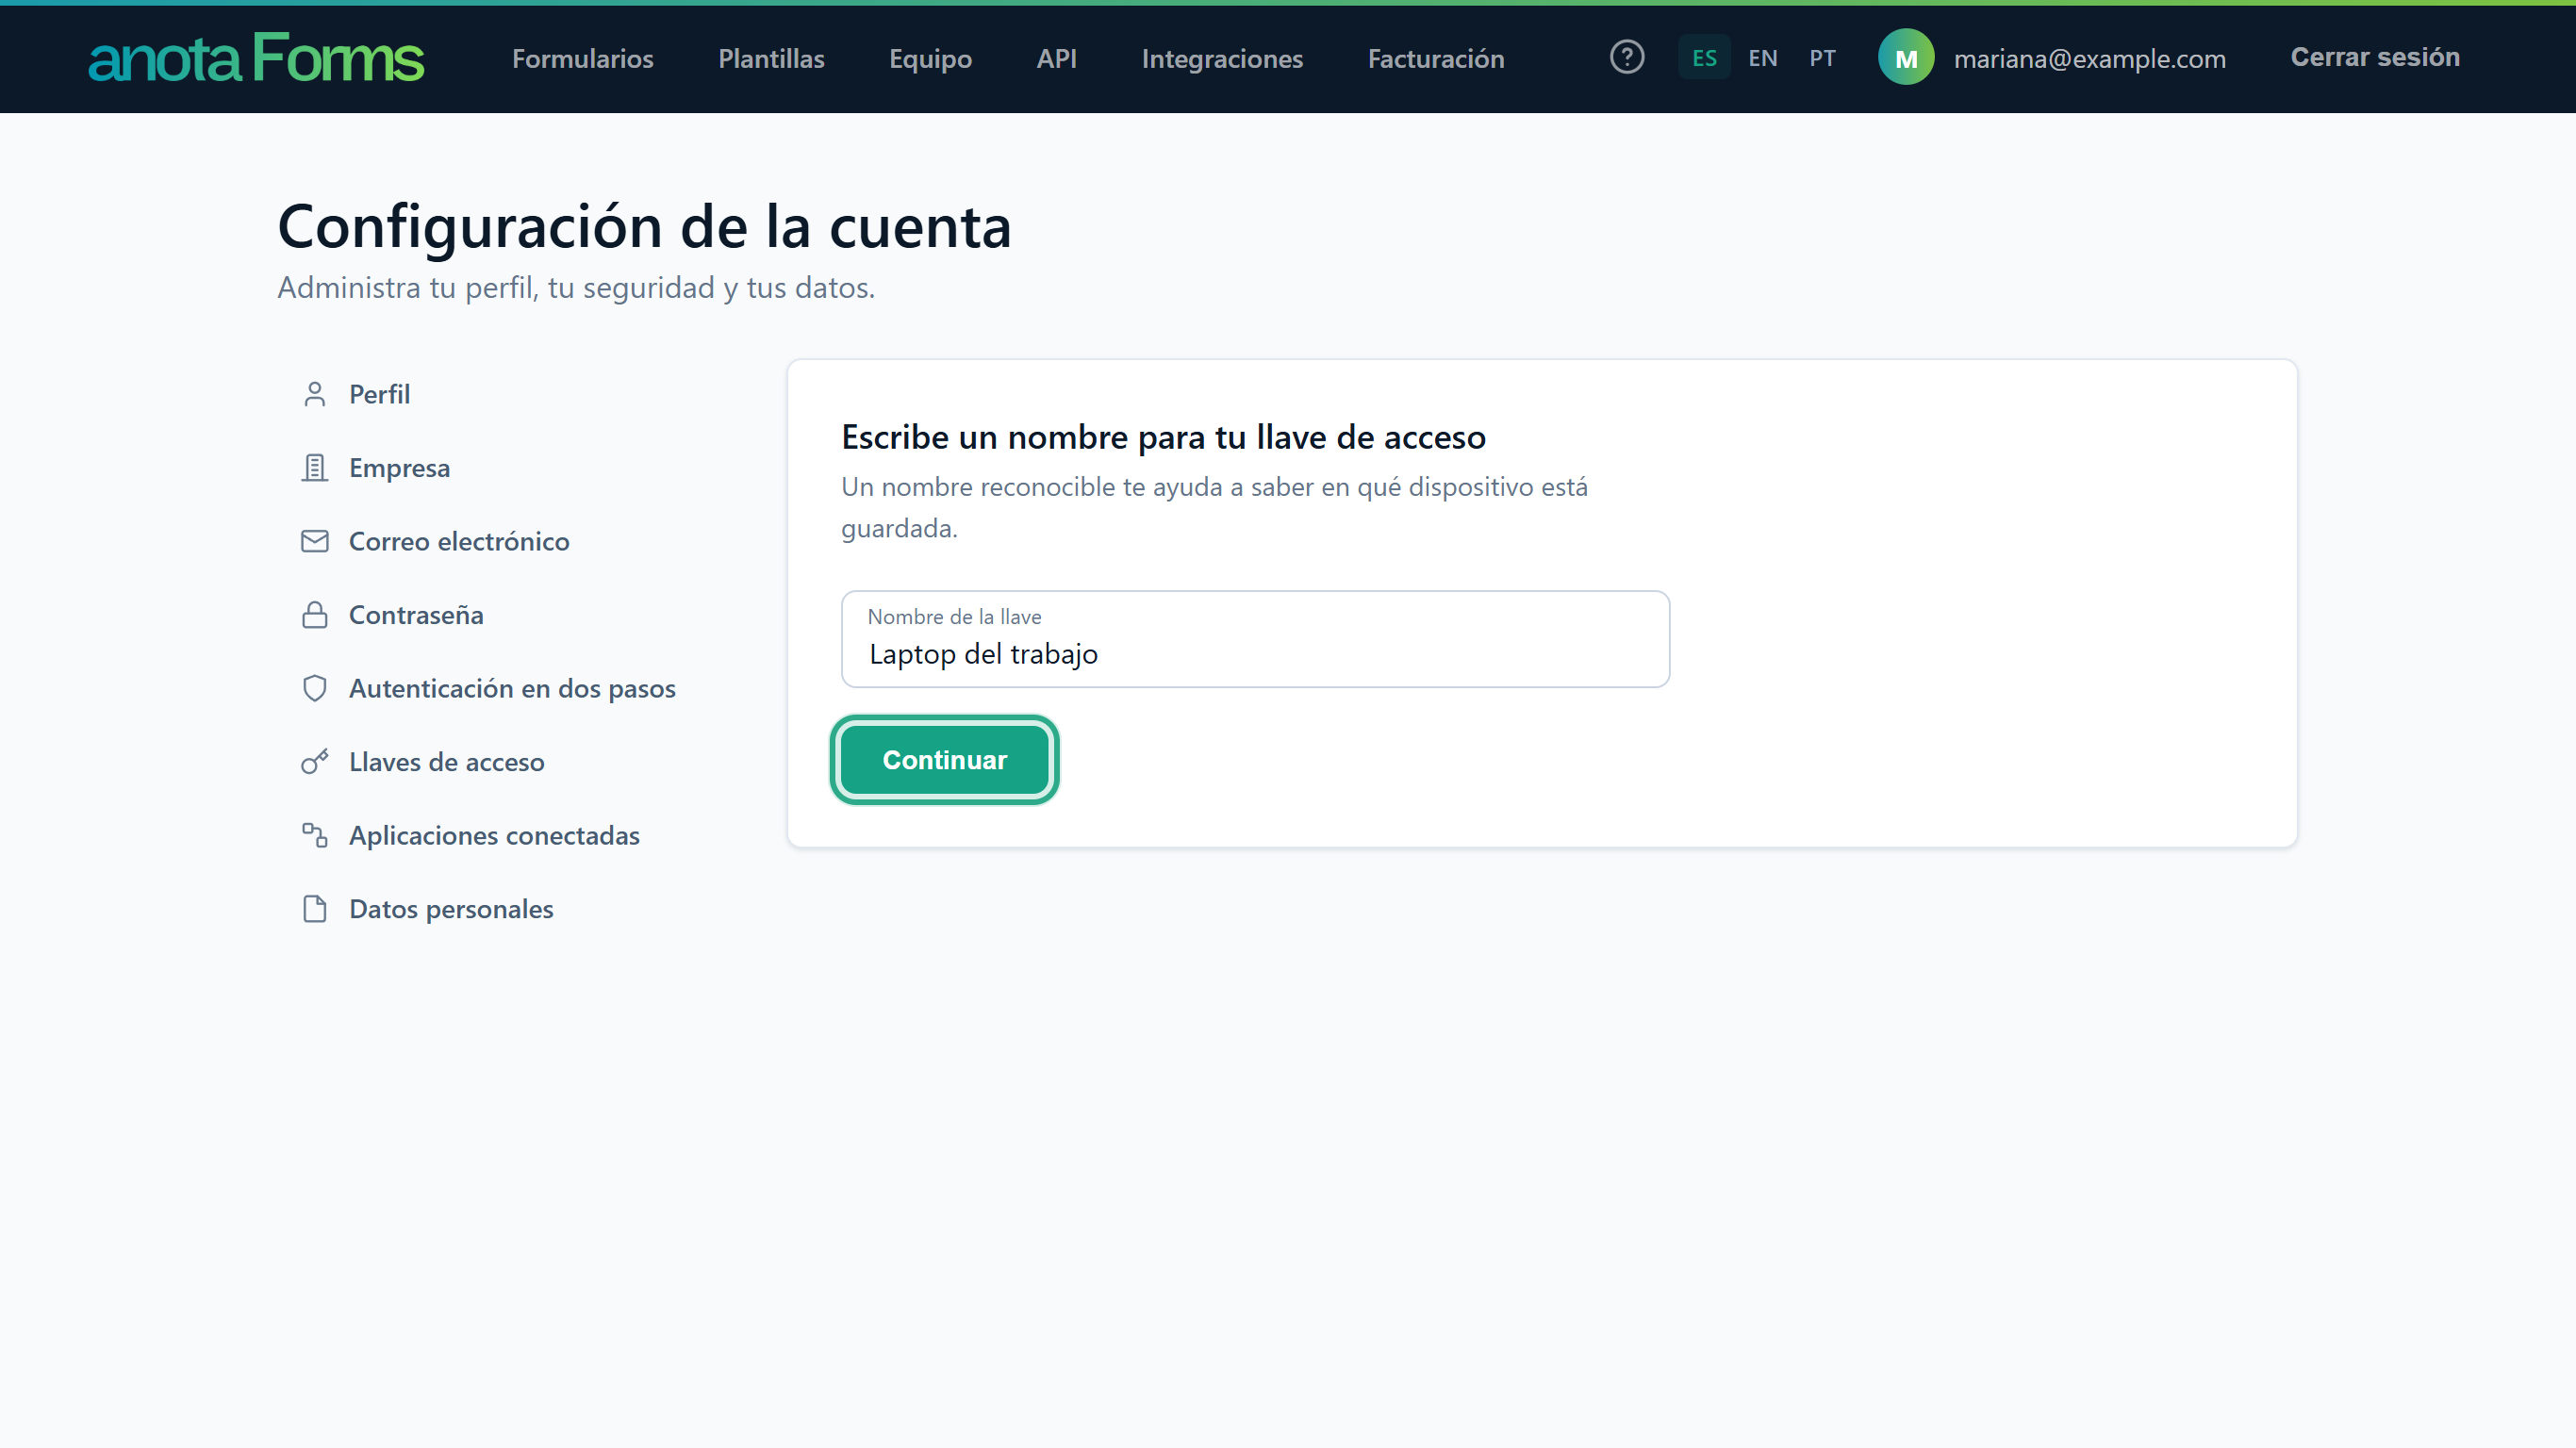Click the mariana@example.com account email
The height and width of the screenshot is (1448, 2576).
coord(2089,59)
